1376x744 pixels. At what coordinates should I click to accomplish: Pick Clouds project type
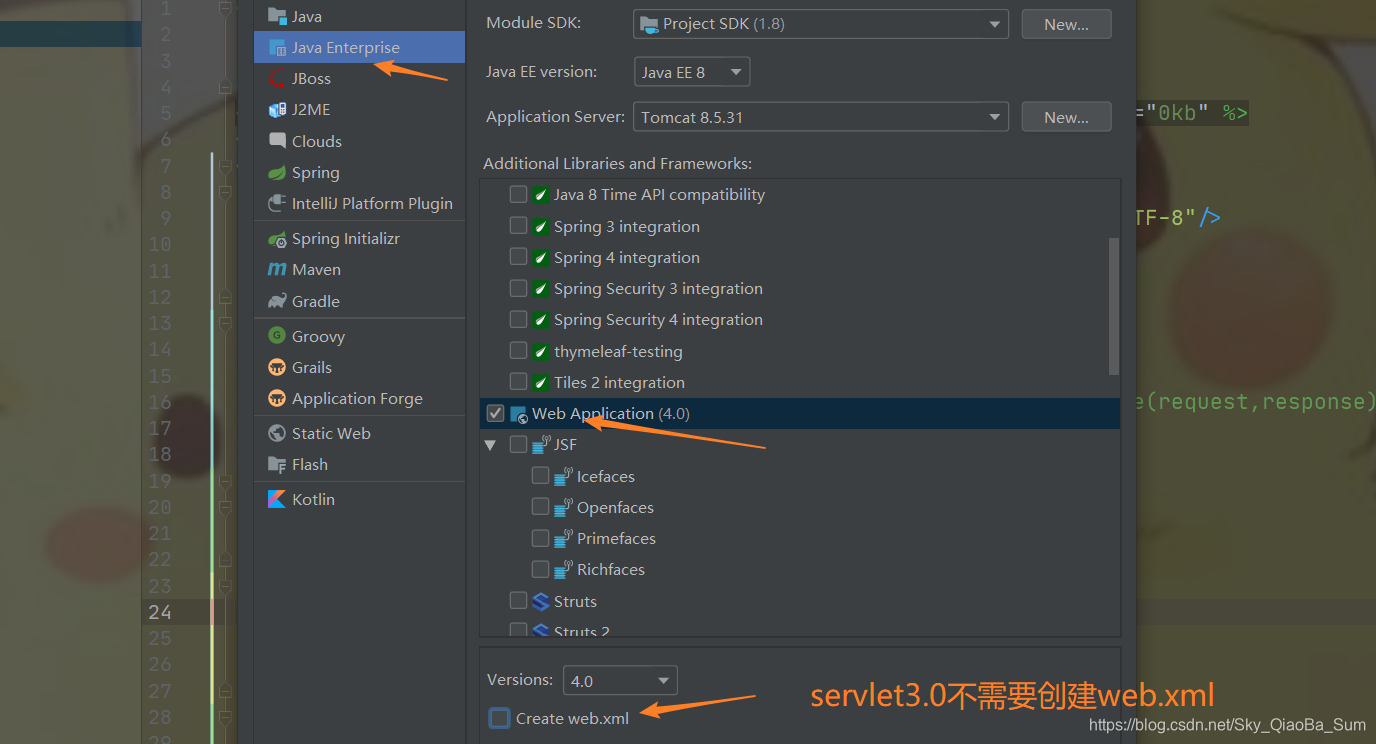click(359, 141)
